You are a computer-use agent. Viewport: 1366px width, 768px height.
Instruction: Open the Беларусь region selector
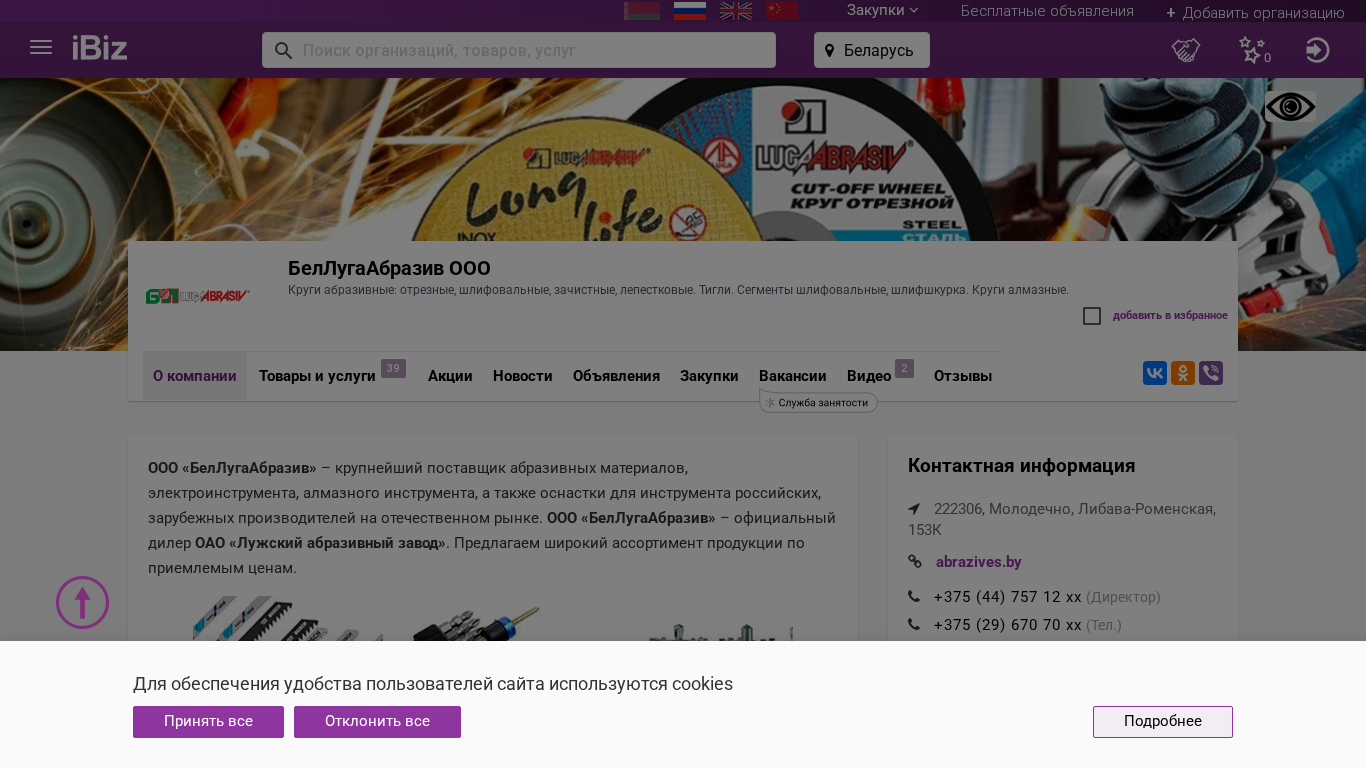click(872, 50)
